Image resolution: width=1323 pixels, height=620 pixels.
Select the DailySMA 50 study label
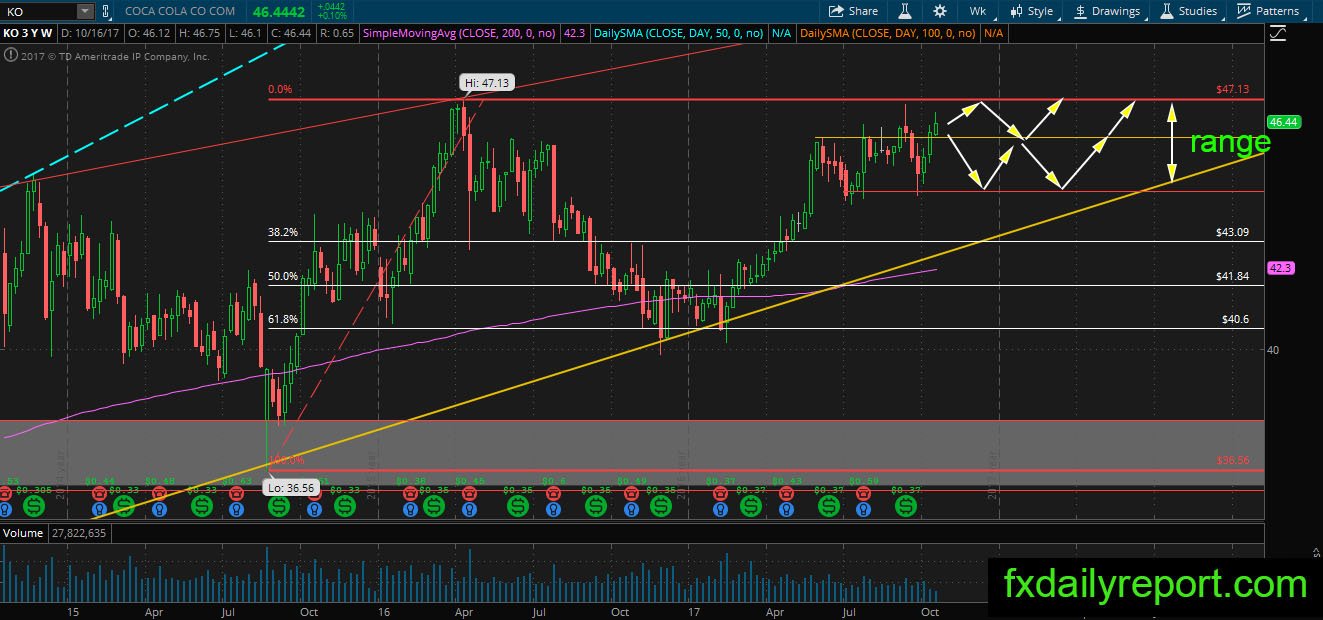(679, 33)
